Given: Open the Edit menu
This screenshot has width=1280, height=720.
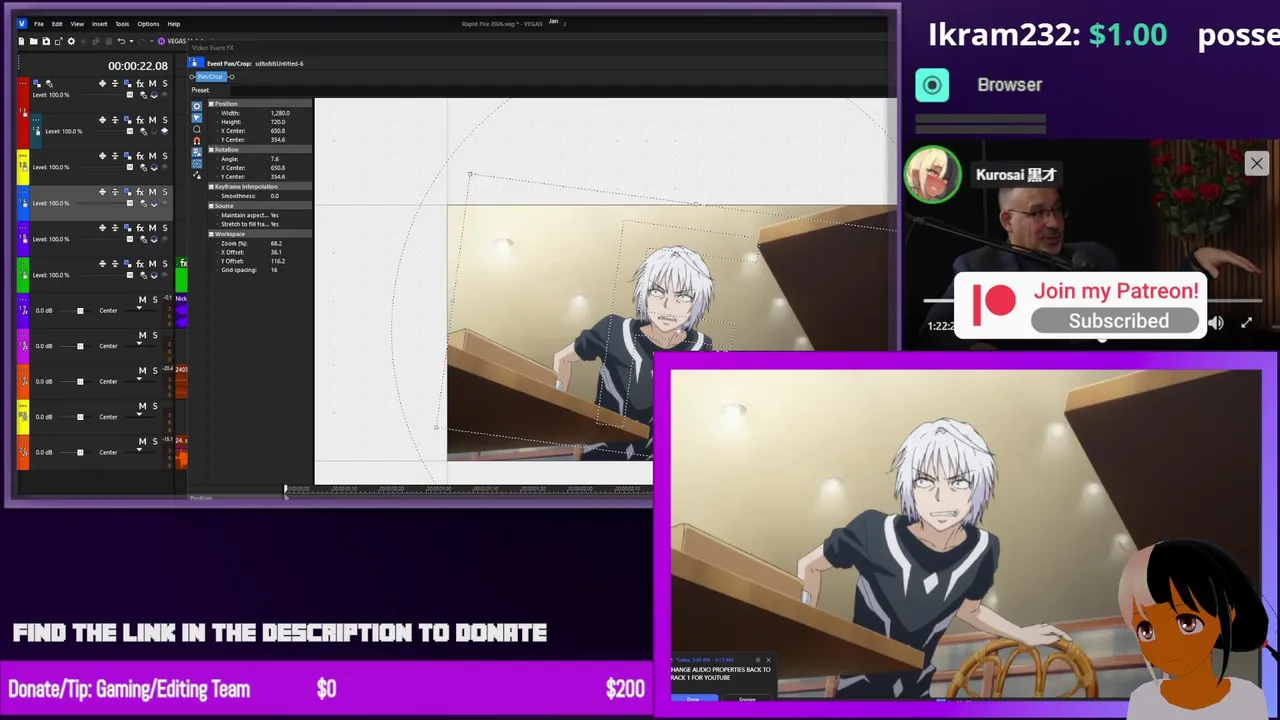Looking at the screenshot, I should [57, 24].
